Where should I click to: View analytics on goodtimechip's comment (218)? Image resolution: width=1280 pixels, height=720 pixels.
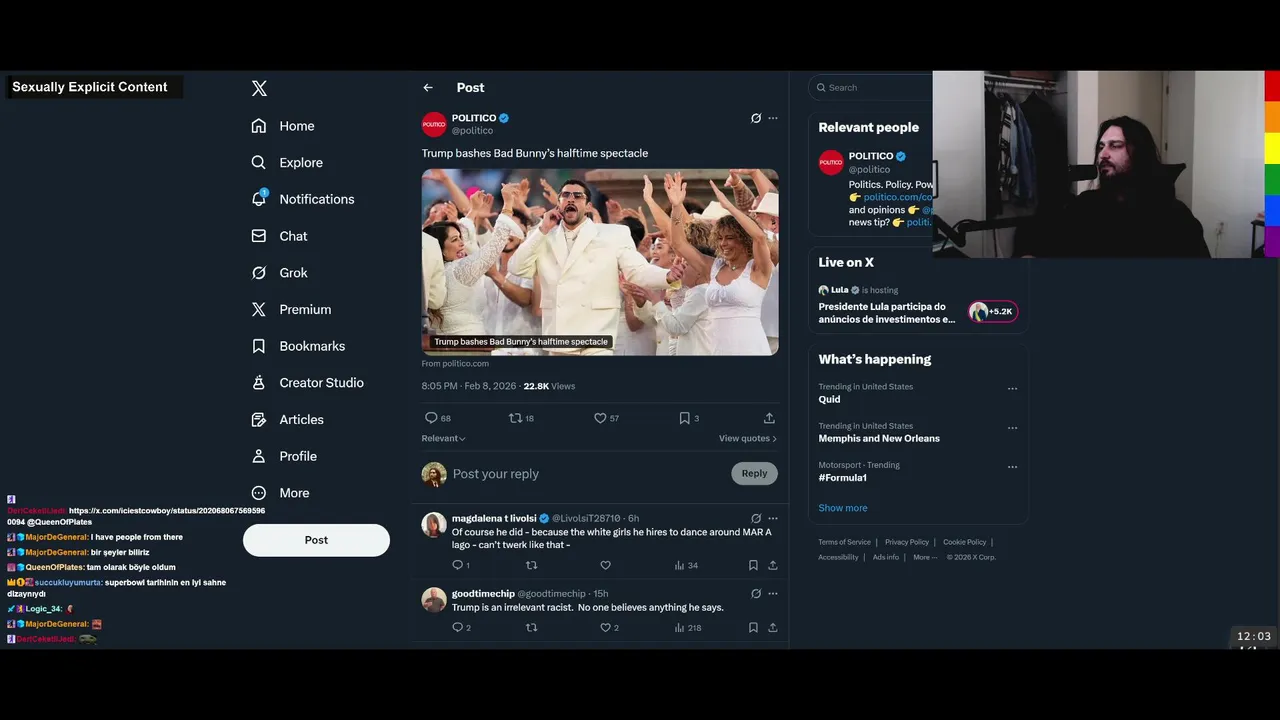[688, 628]
